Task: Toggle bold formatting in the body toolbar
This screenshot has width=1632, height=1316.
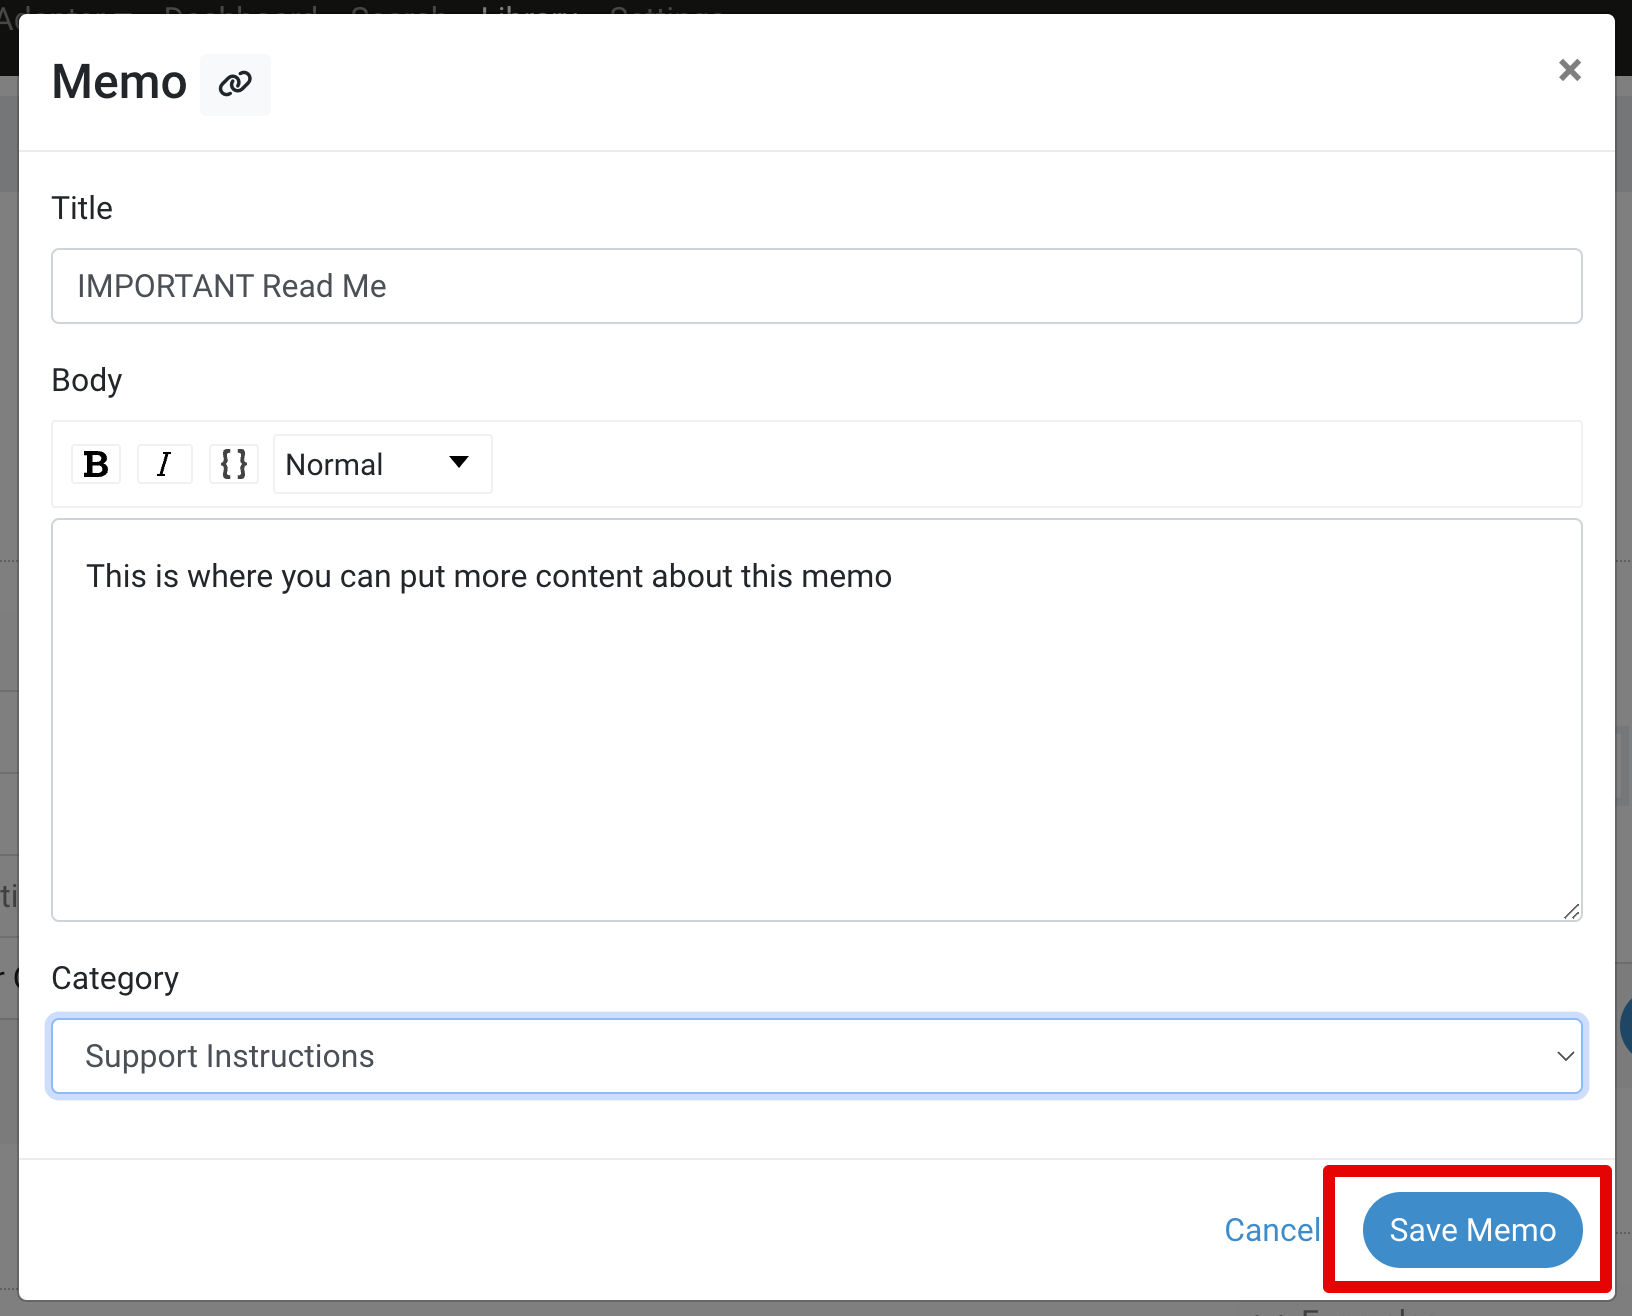Action: point(96,464)
